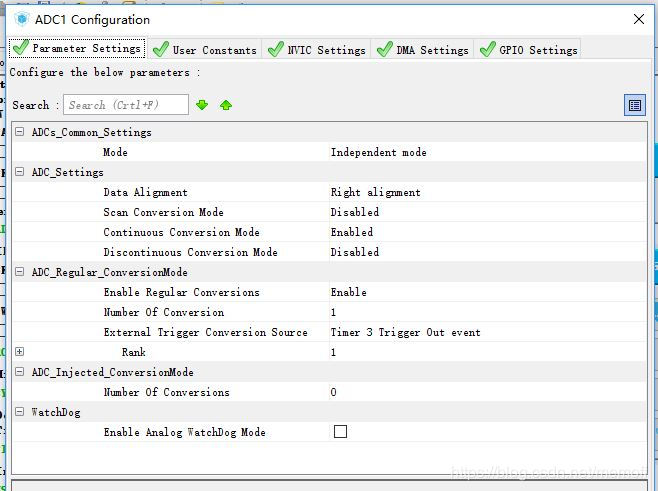
Task: Select the Data Alignment value field
Action: (x=375, y=192)
